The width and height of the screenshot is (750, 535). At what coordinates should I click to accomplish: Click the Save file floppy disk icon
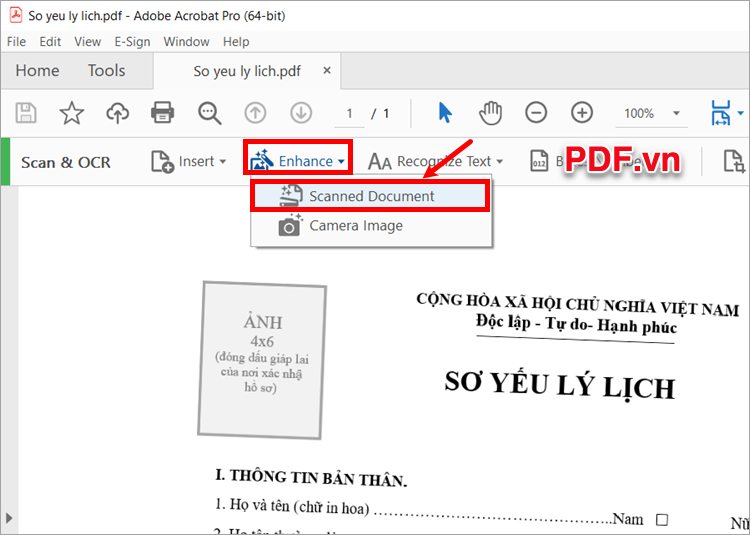pos(27,113)
